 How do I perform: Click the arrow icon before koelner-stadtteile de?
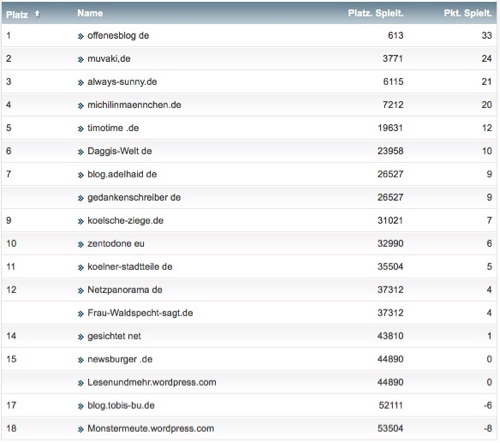[x=80, y=267]
